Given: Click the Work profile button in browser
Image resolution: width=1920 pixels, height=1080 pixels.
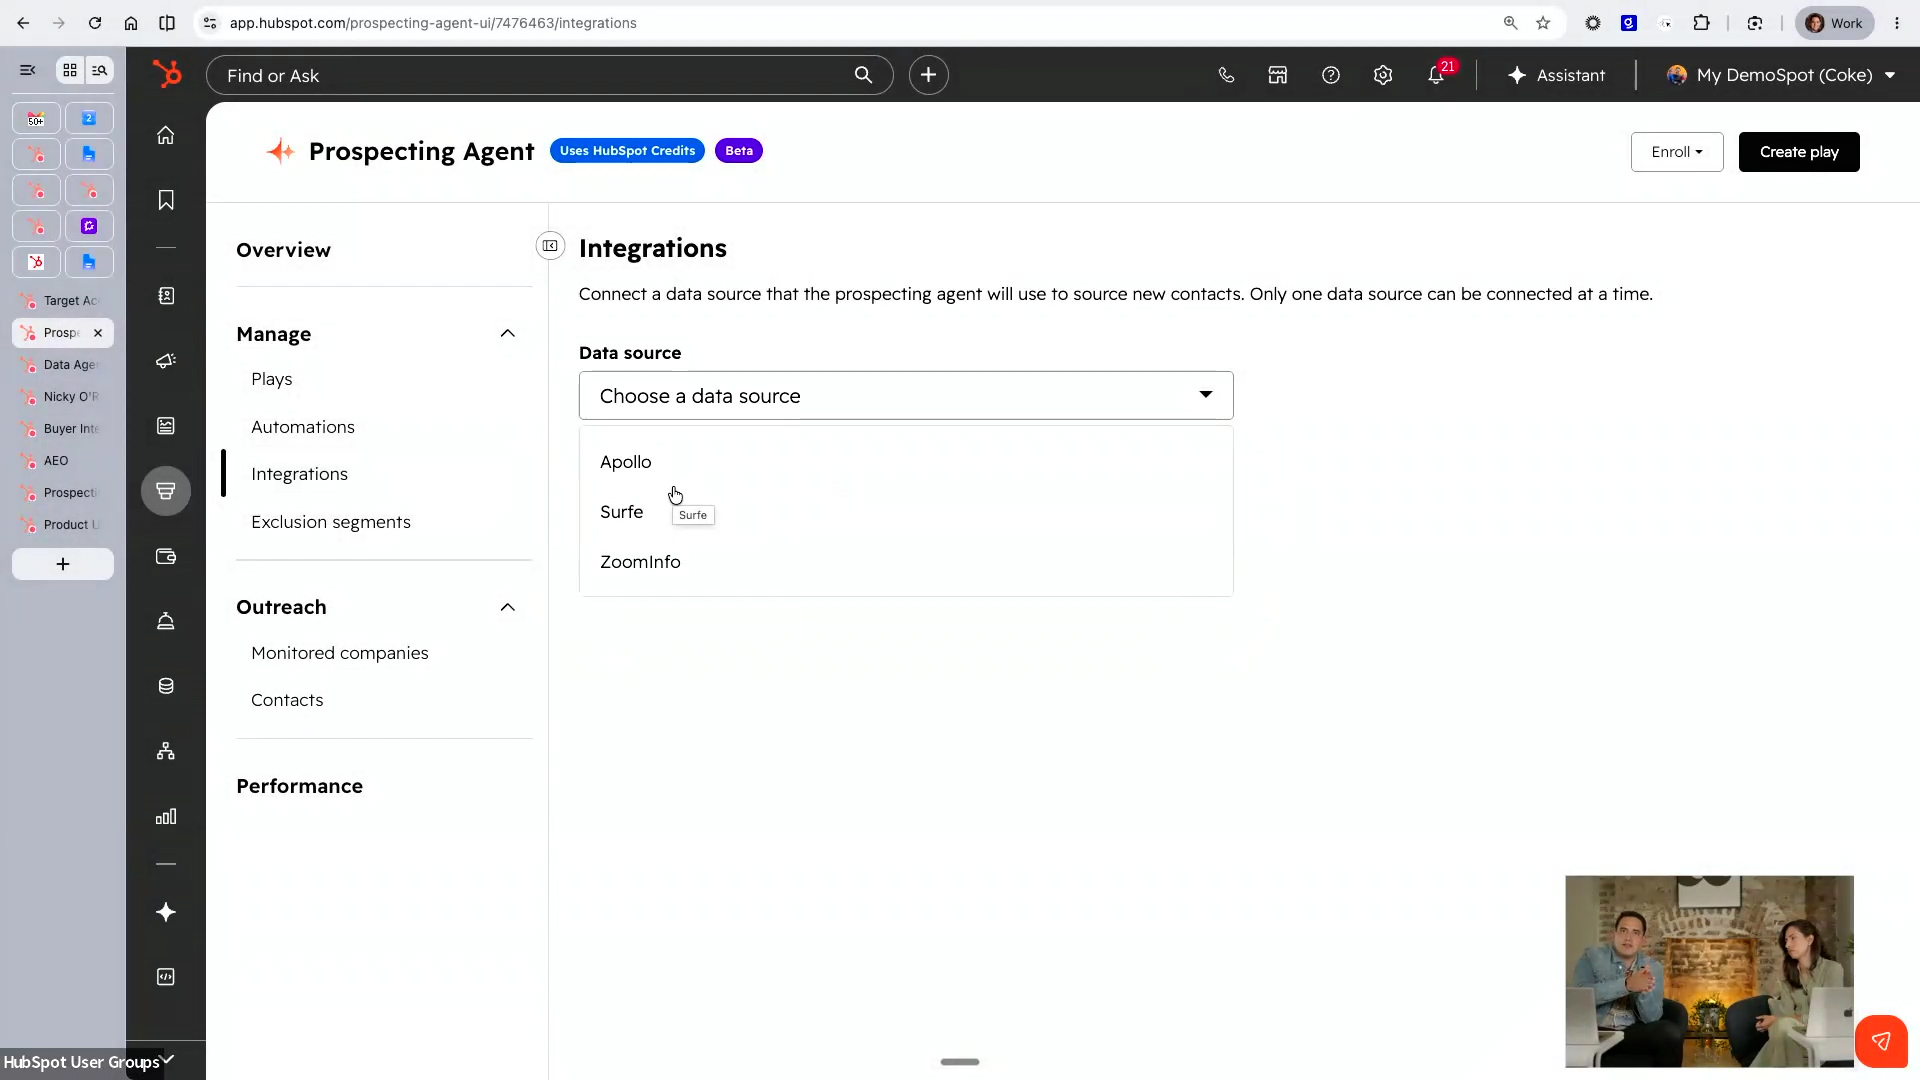Looking at the screenshot, I should pyautogui.click(x=1835, y=23).
